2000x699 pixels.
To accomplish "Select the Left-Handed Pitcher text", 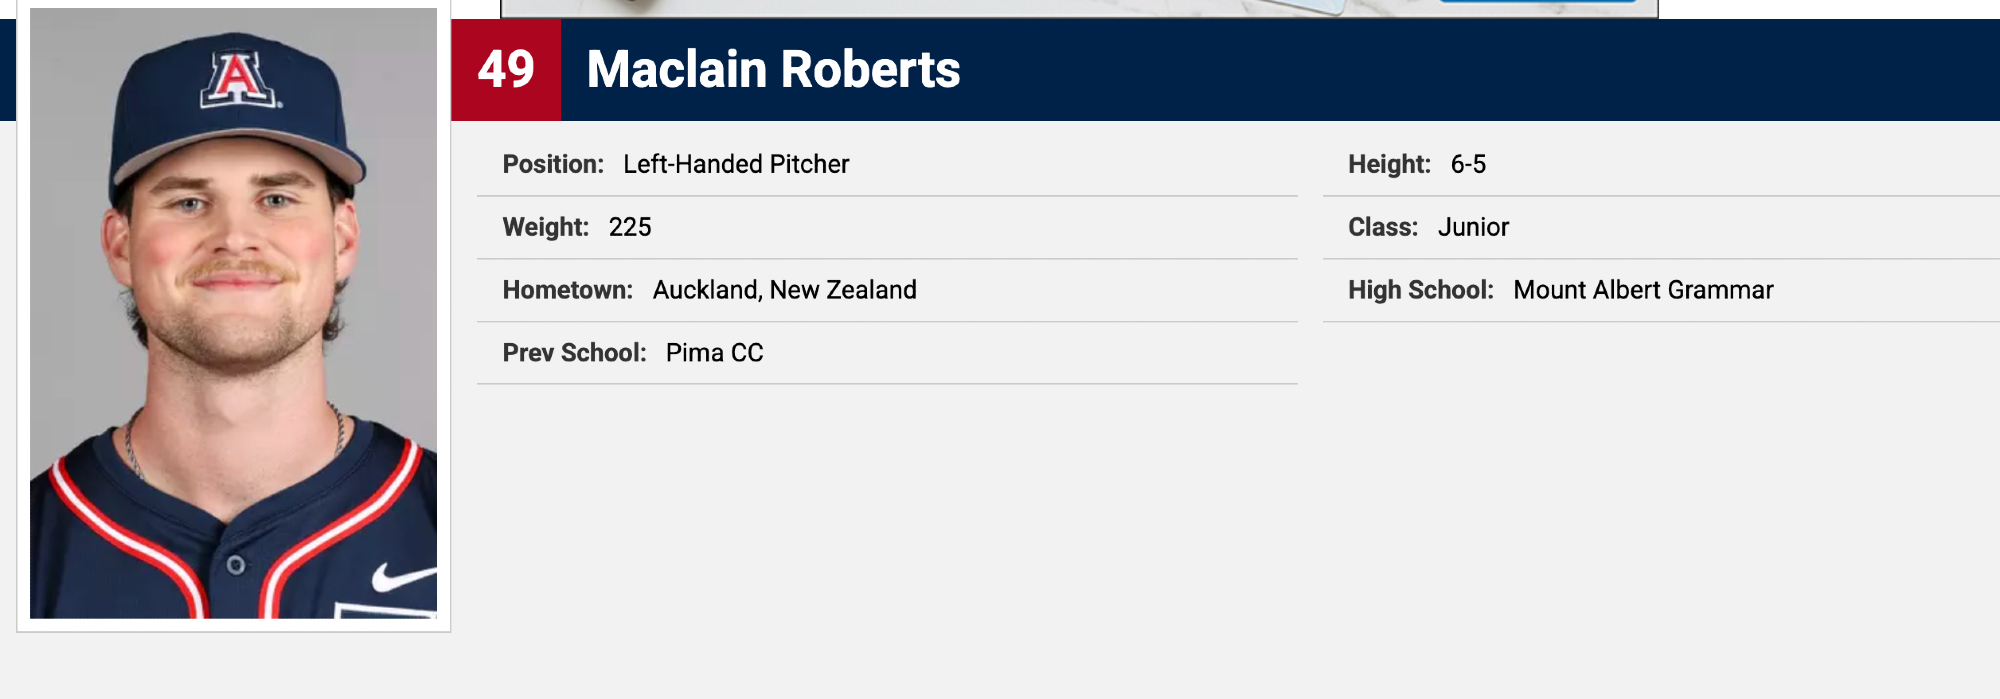I will click(736, 164).
